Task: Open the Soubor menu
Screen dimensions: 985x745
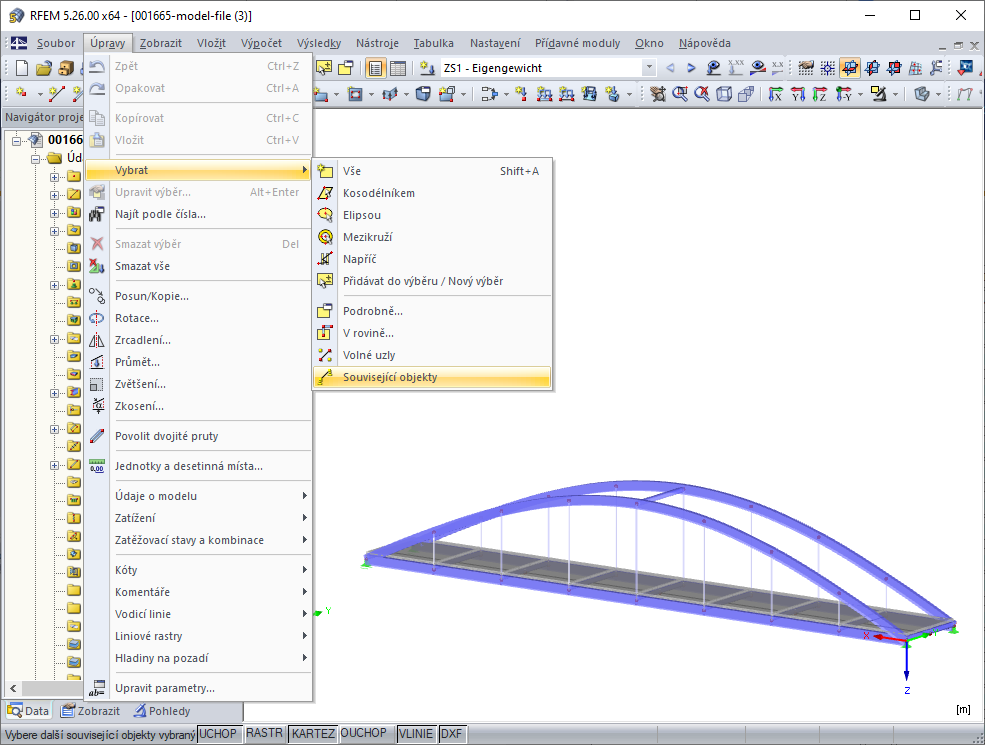Action: [55, 43]
